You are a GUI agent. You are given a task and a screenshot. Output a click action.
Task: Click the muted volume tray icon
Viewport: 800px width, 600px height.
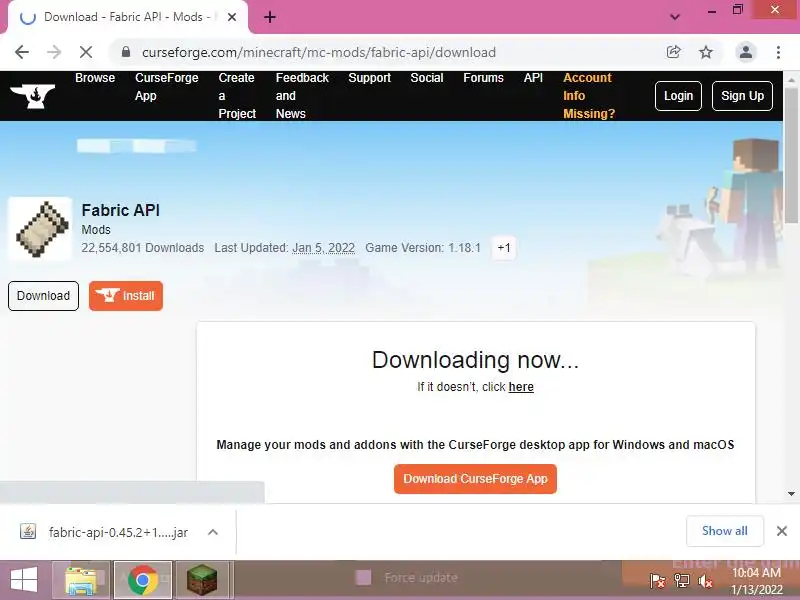coord(706,581)
